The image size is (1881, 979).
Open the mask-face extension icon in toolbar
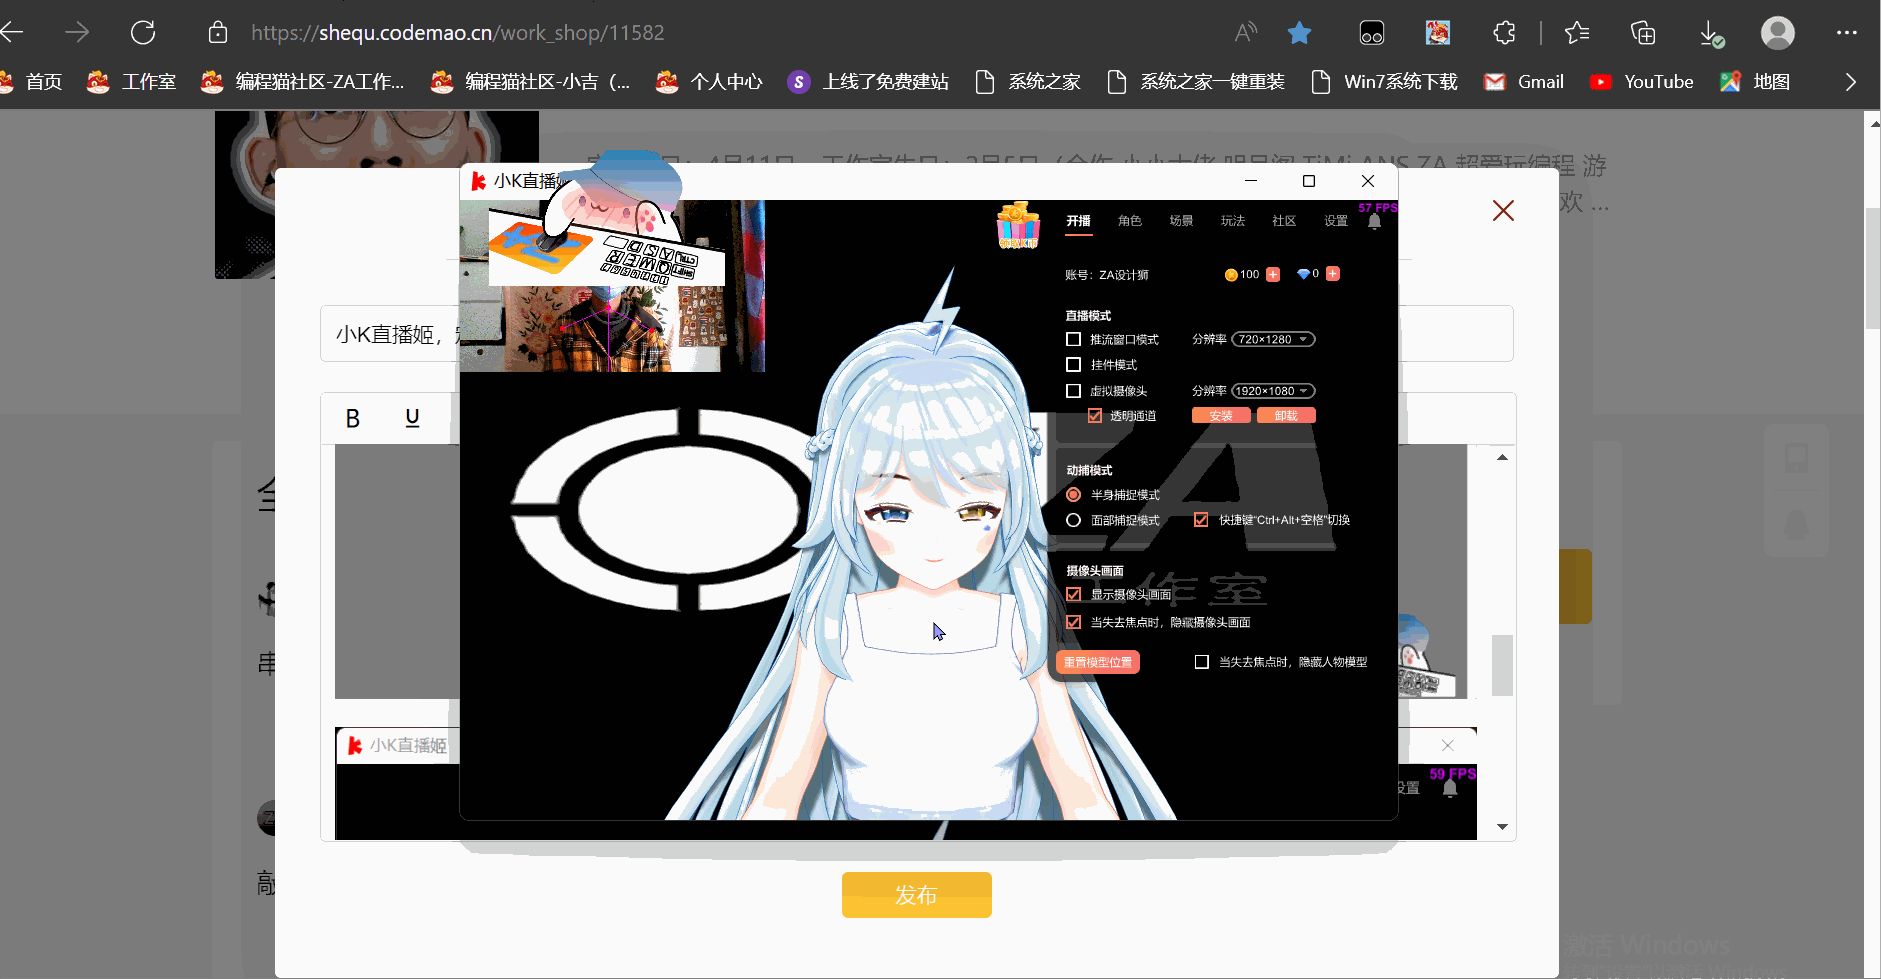point(1371,33)
